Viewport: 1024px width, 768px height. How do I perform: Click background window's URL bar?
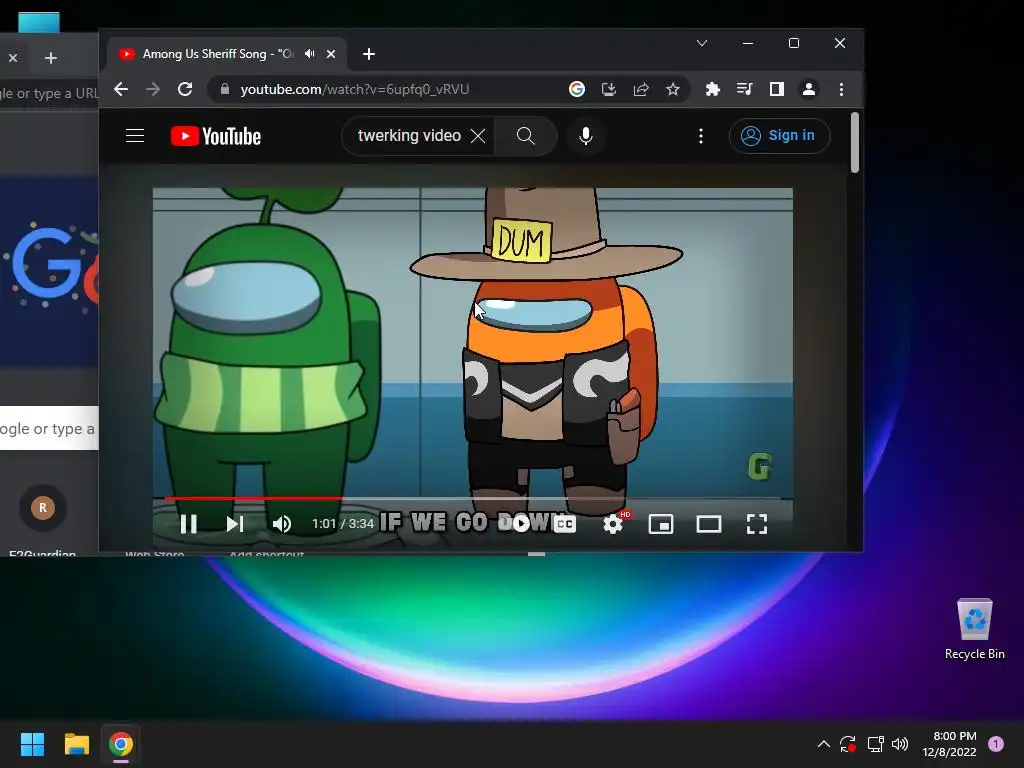(49, 93)
